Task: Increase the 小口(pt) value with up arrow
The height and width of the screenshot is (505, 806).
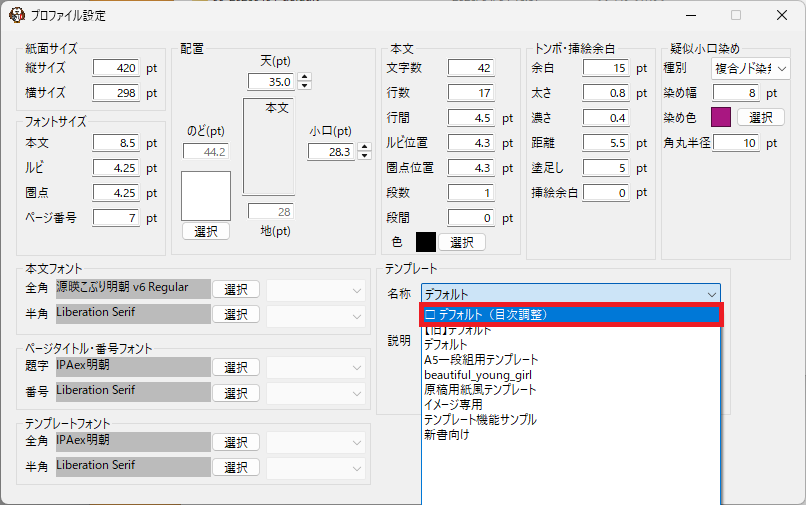Action: click(x=364, y=147)
